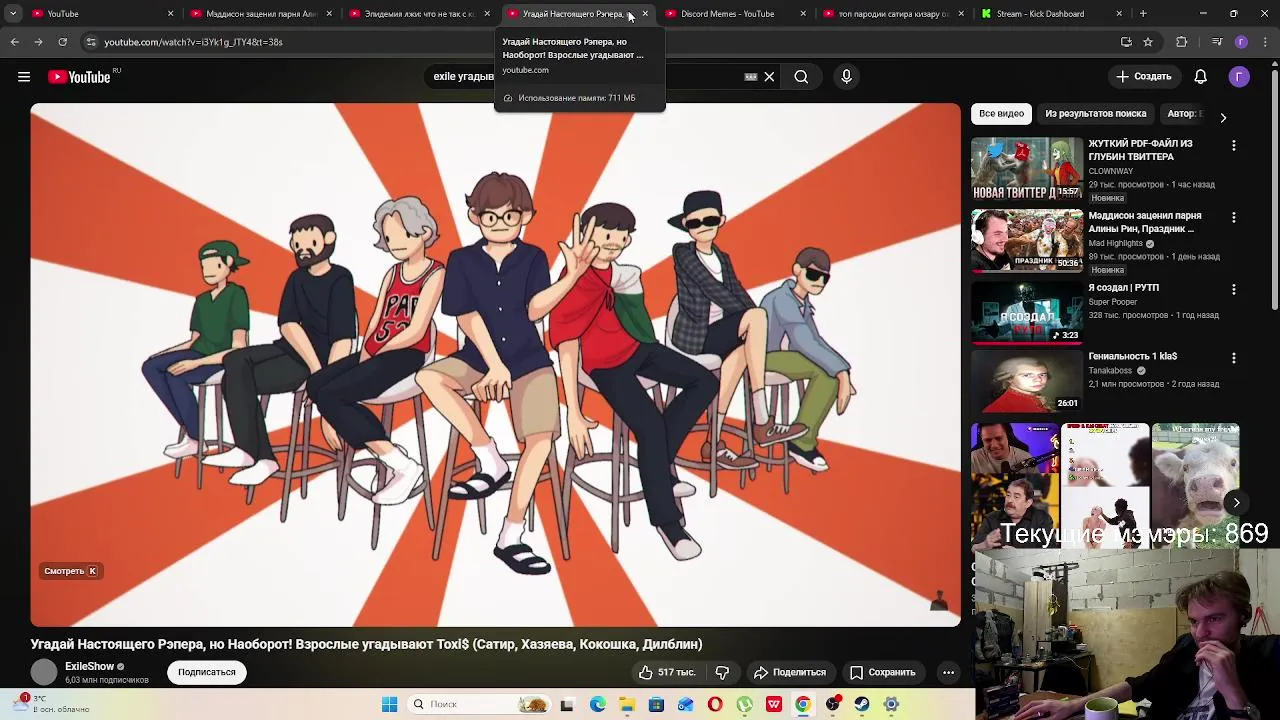Open the ЖУТКИЙ PDF-ФАЙЛ video thumbnail

[x=1027, y=169]
